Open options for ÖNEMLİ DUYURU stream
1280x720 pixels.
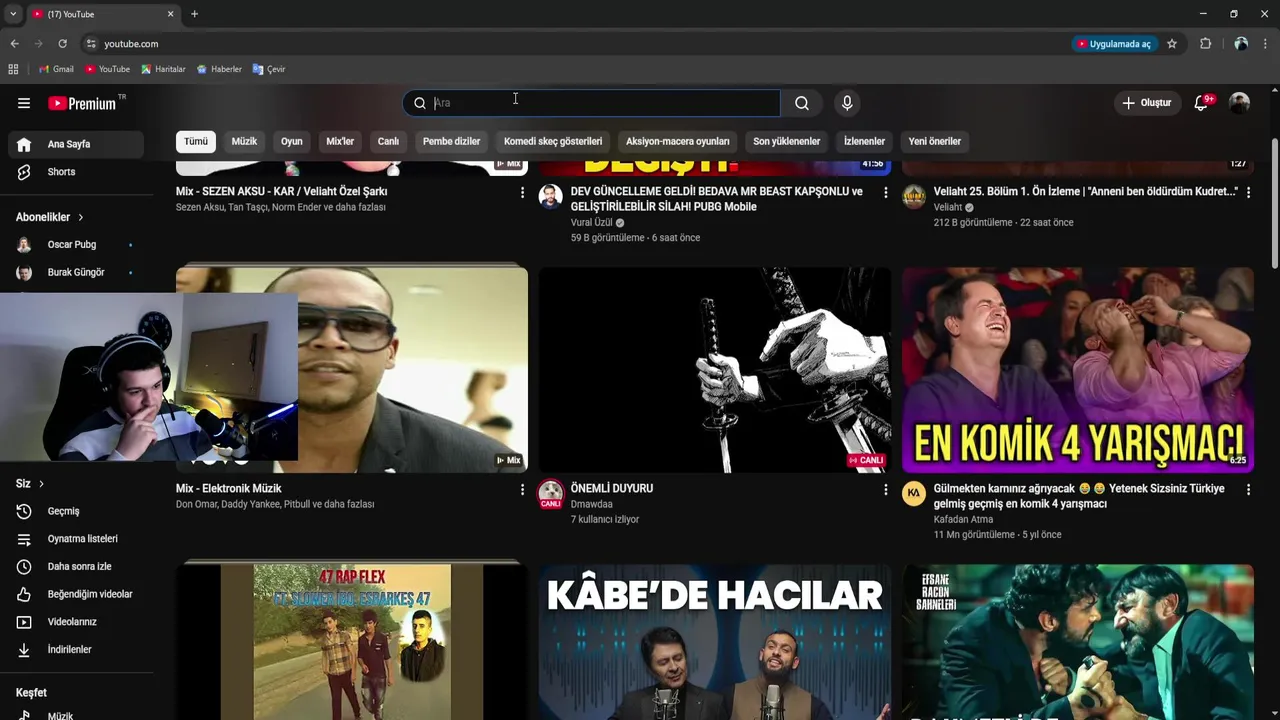tap(885, 490)
